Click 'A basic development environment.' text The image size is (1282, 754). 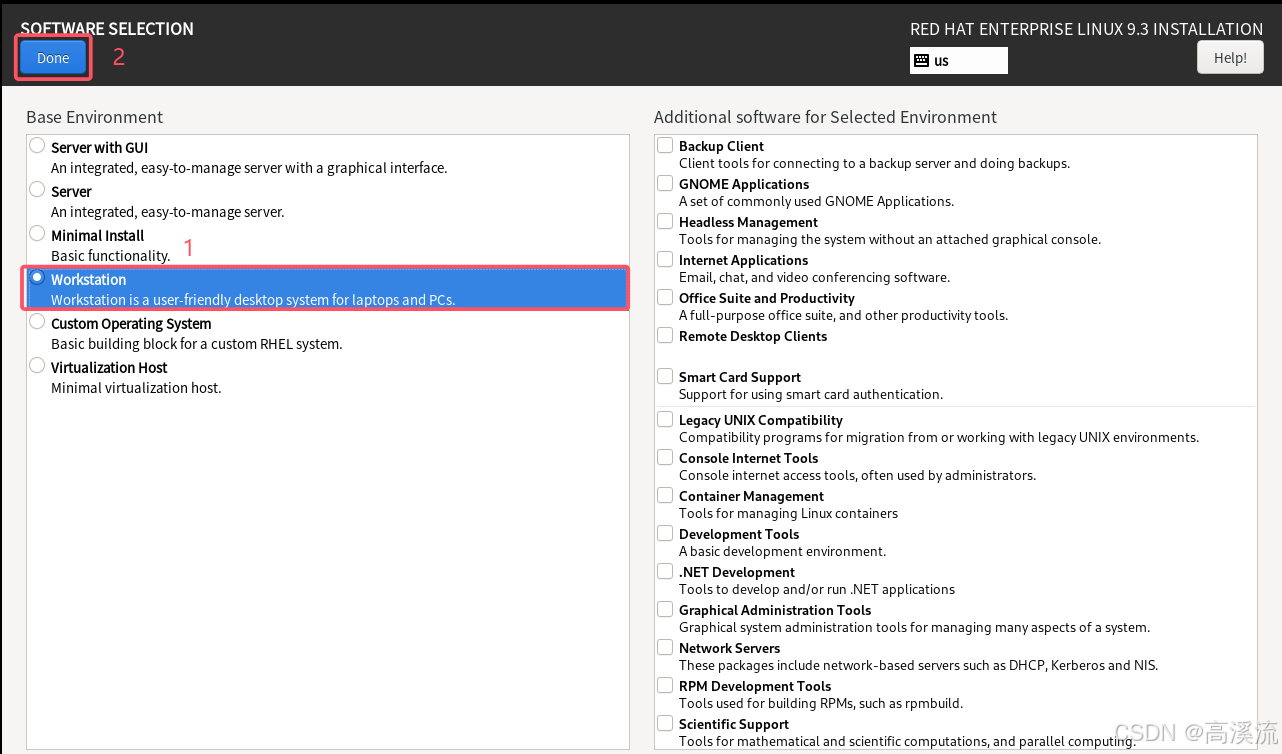[x=782, y=552]
